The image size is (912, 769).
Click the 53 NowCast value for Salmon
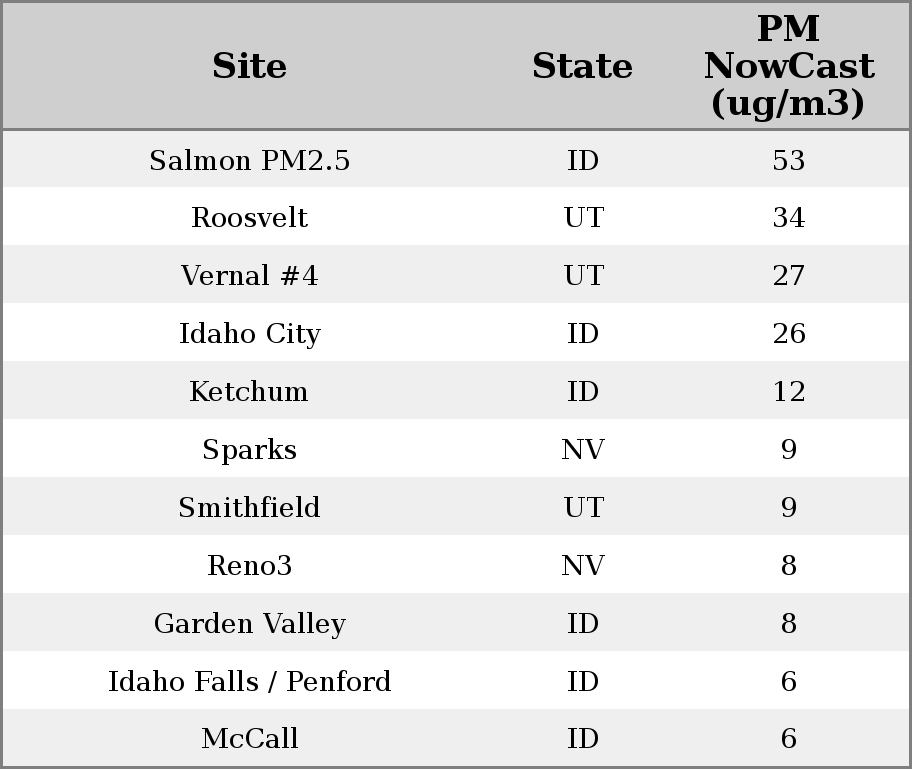pos(788,160)
